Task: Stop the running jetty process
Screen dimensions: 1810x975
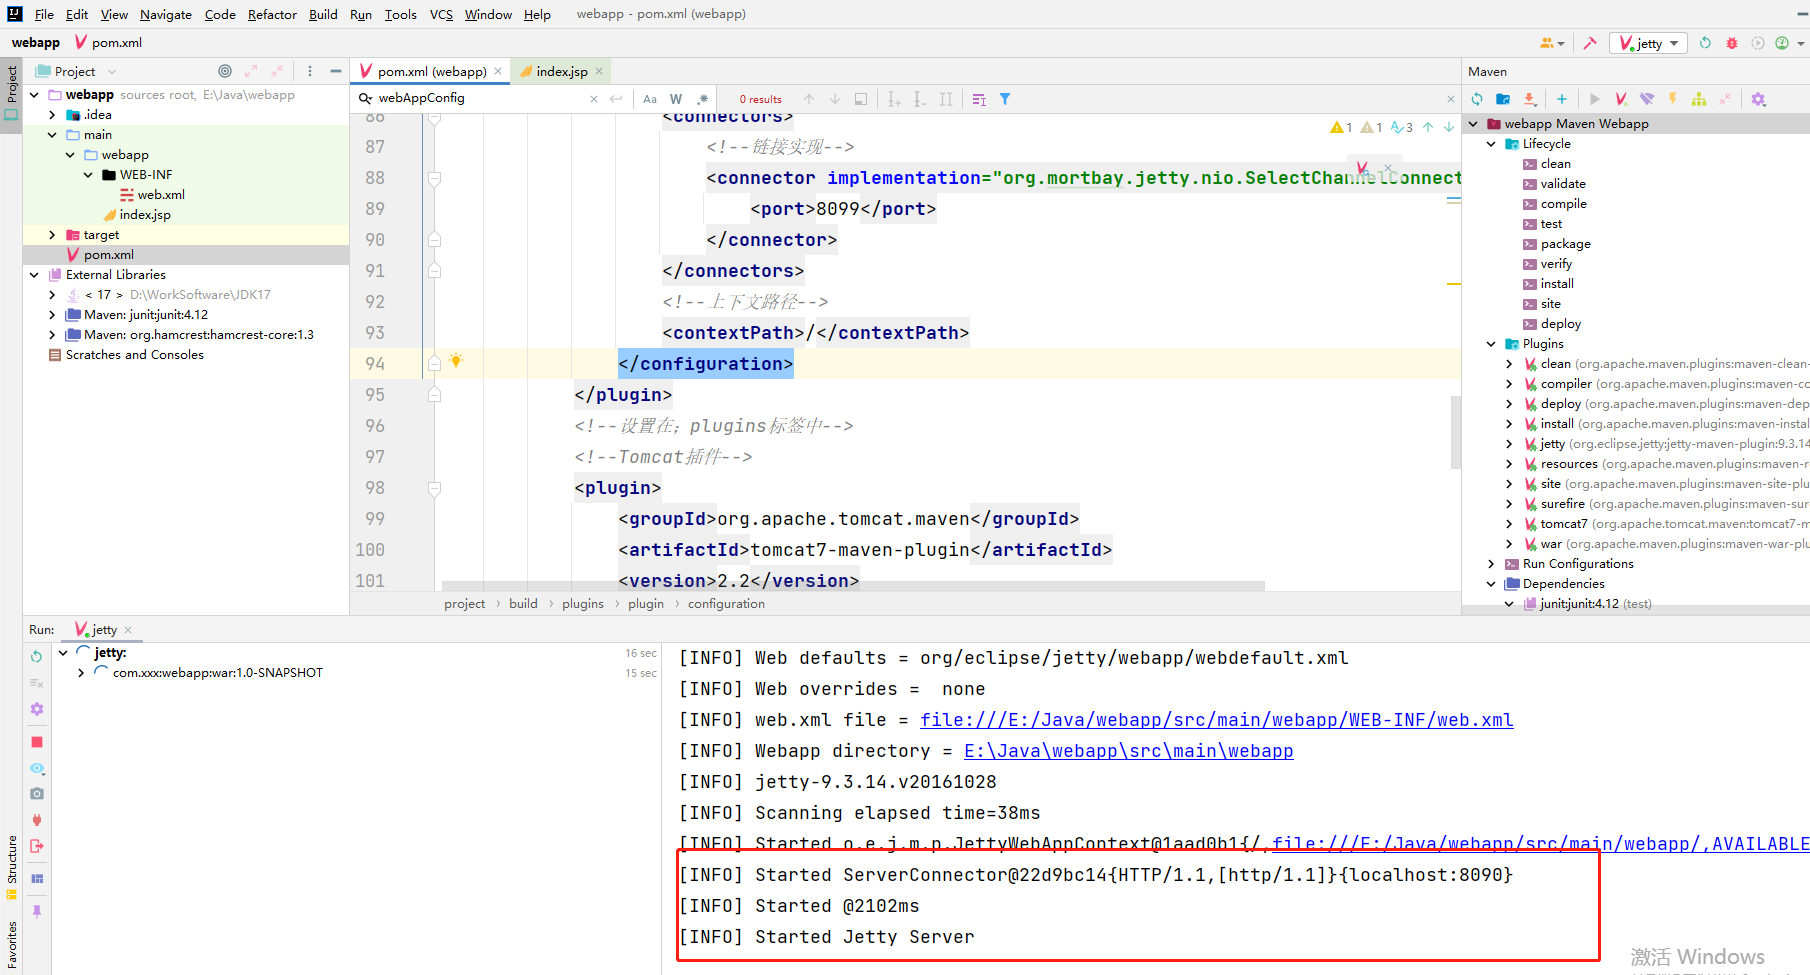Action: pos(37,742)
